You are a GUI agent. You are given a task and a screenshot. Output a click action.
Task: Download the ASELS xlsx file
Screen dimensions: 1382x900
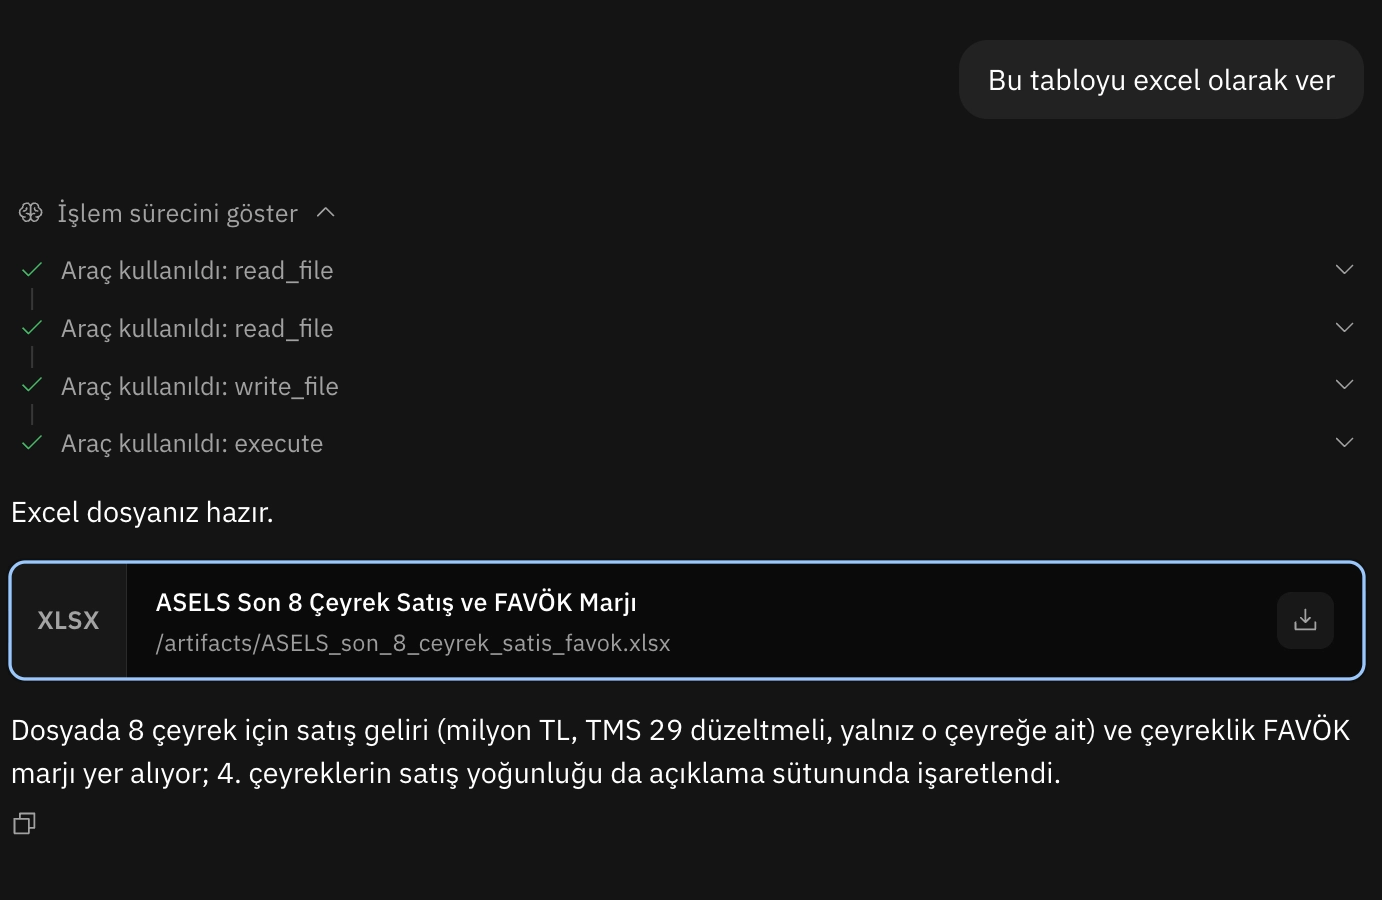coord(1305,620)
